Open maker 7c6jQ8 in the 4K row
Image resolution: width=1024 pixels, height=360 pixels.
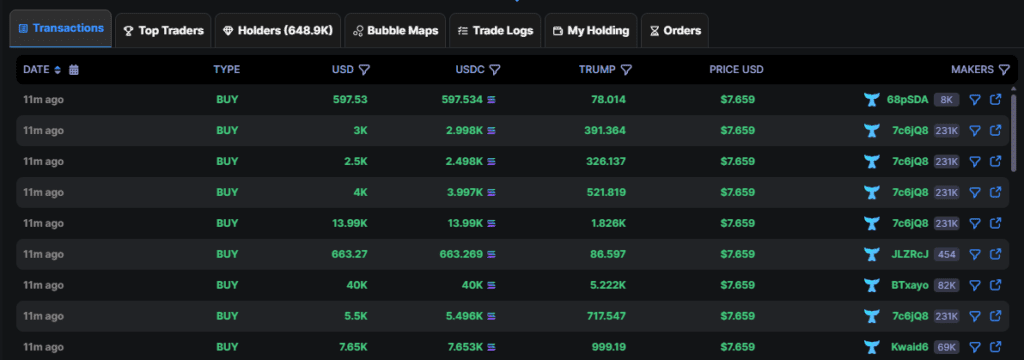910,192
